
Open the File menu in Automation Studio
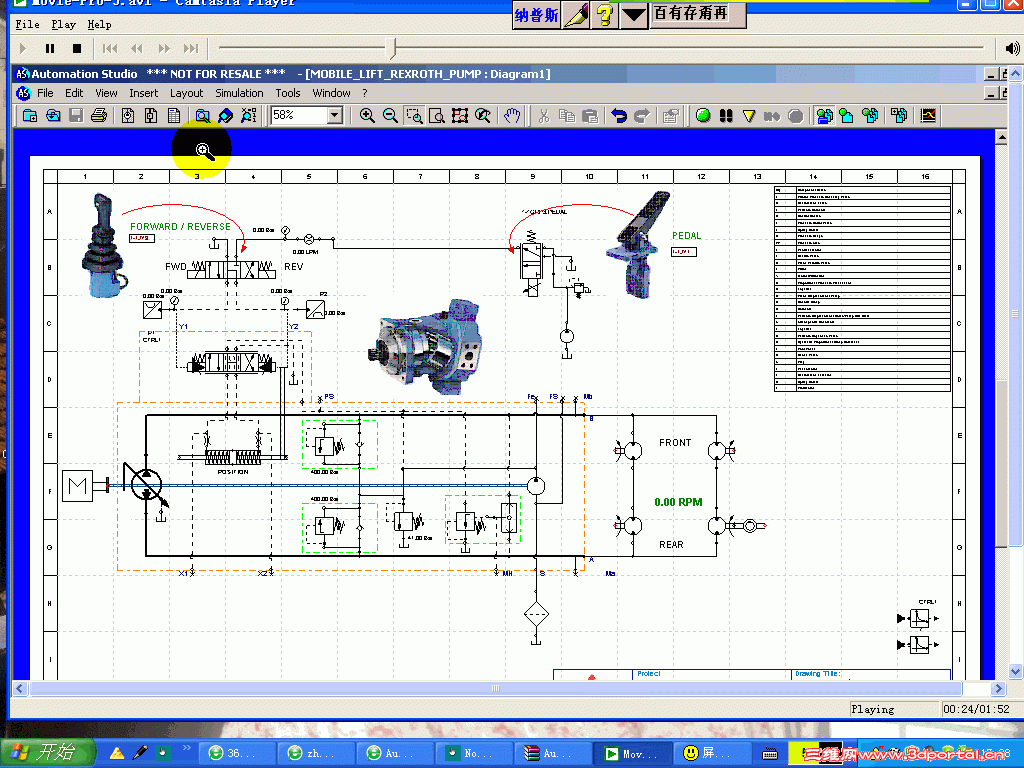[x=45, y=93]
